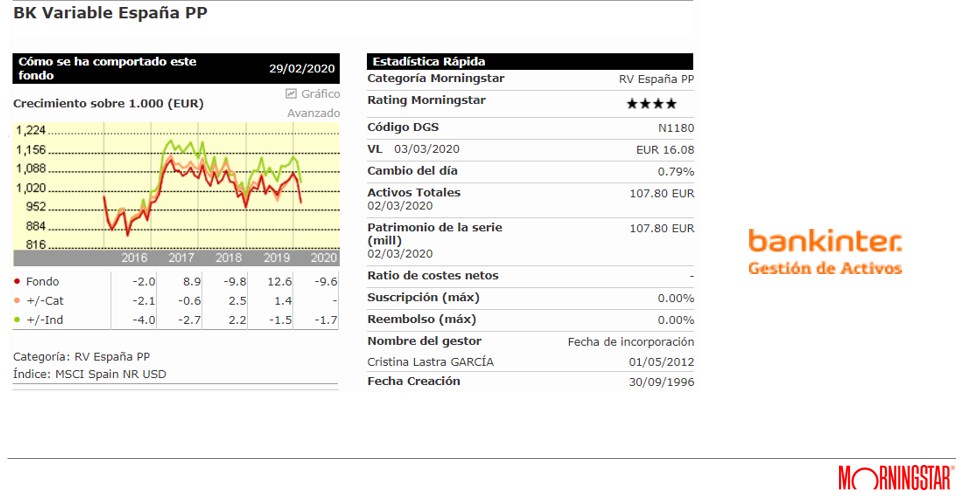
Task: Click the red Fondo legend dot
Action: (x=17, y=282)
